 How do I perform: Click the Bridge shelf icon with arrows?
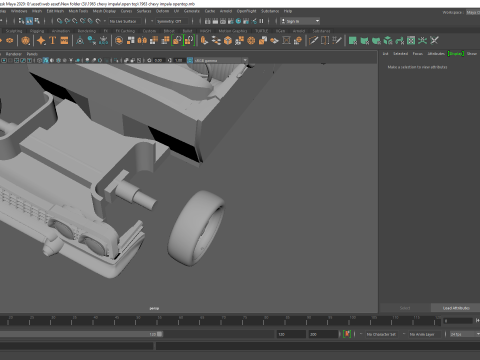pyautogui.click(x=216, y=41)
